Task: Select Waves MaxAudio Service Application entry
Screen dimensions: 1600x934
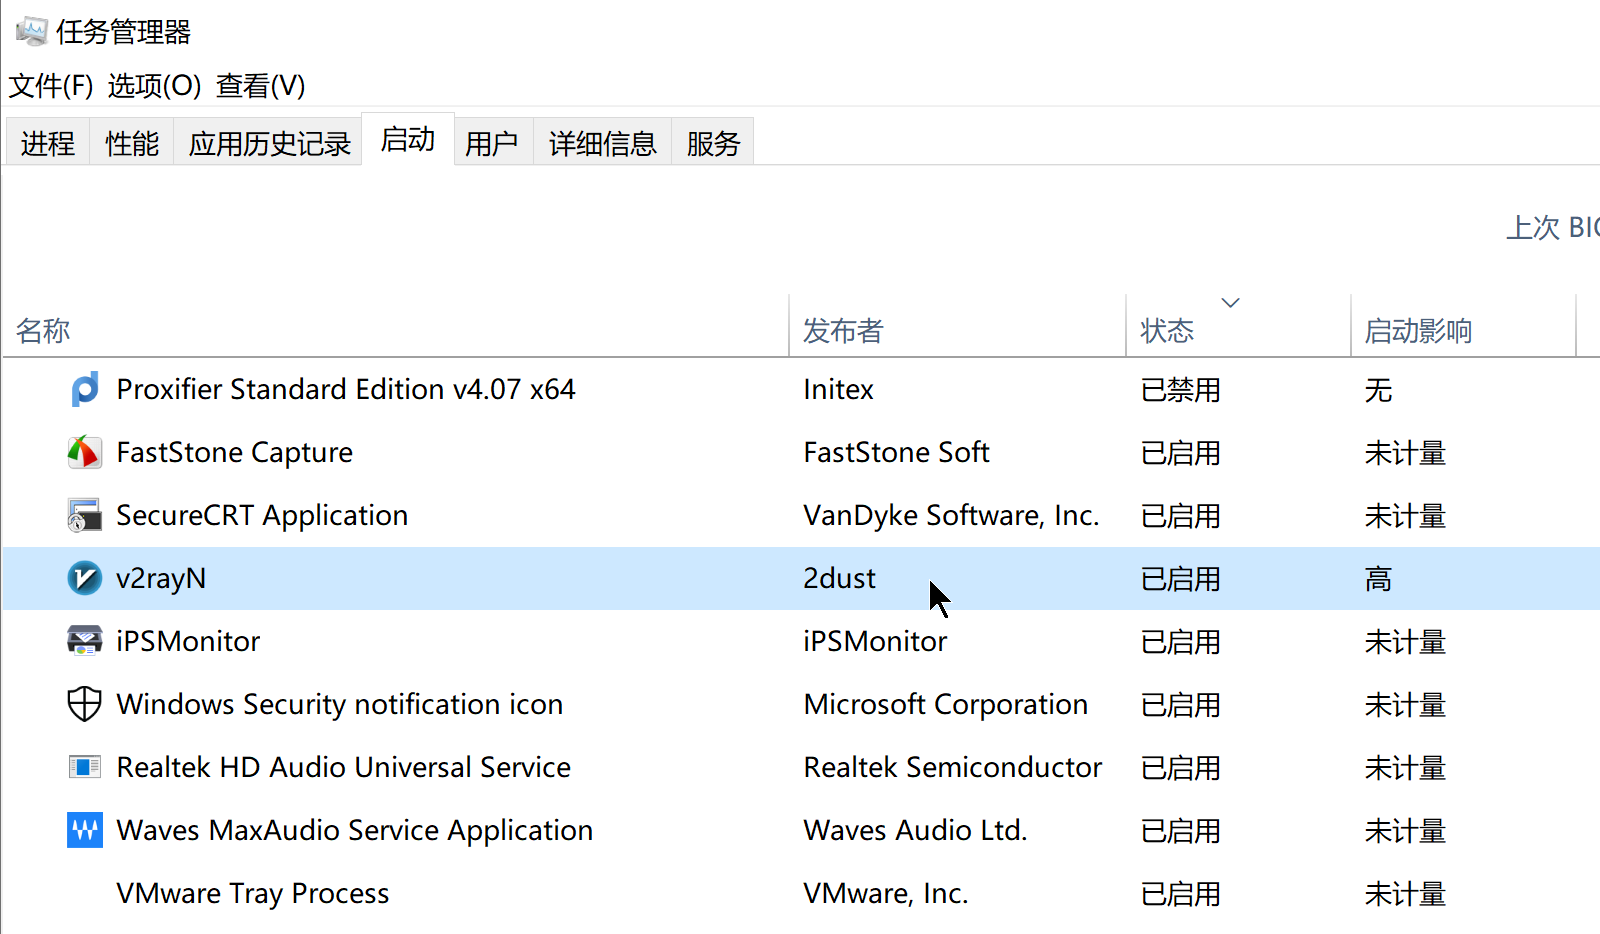Action: [x=355, y=830]
